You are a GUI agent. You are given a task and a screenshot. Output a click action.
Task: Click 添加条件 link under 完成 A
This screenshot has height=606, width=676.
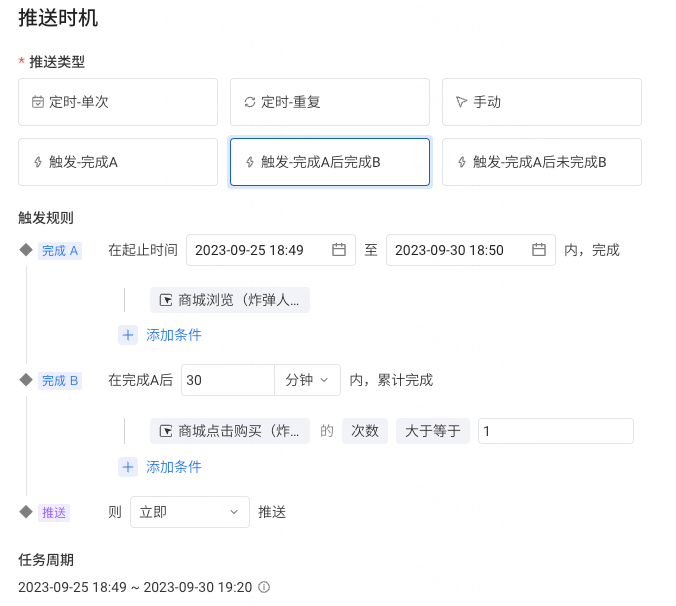point(174,335)
